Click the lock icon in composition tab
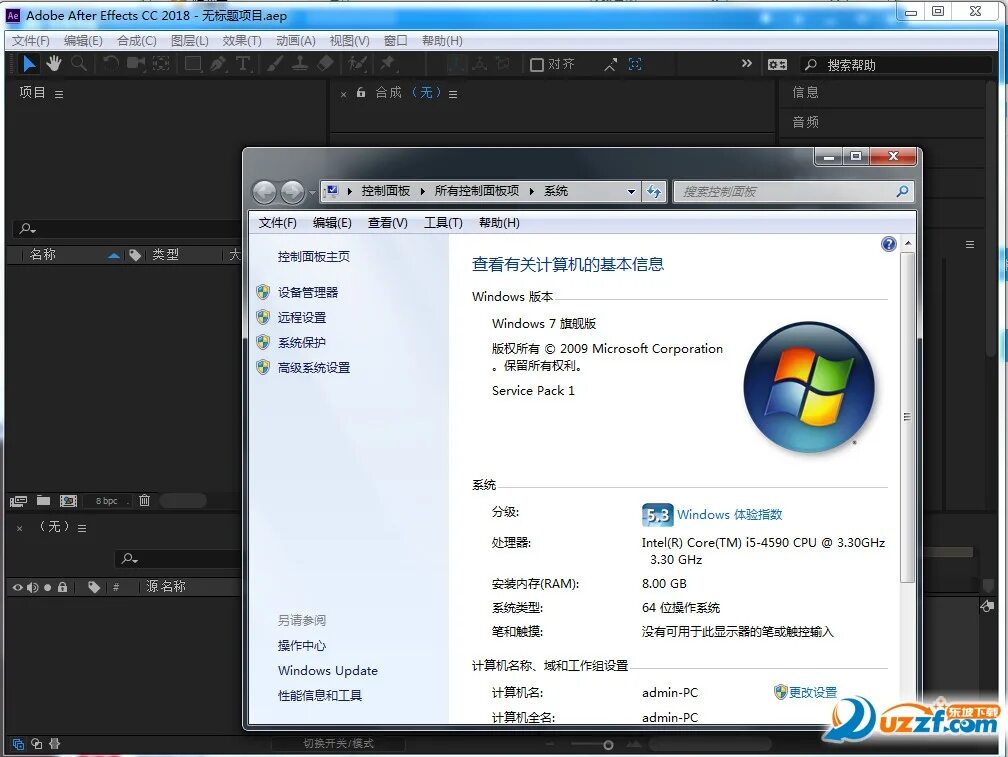1008x757 pixels. click(x=361, y=93)
